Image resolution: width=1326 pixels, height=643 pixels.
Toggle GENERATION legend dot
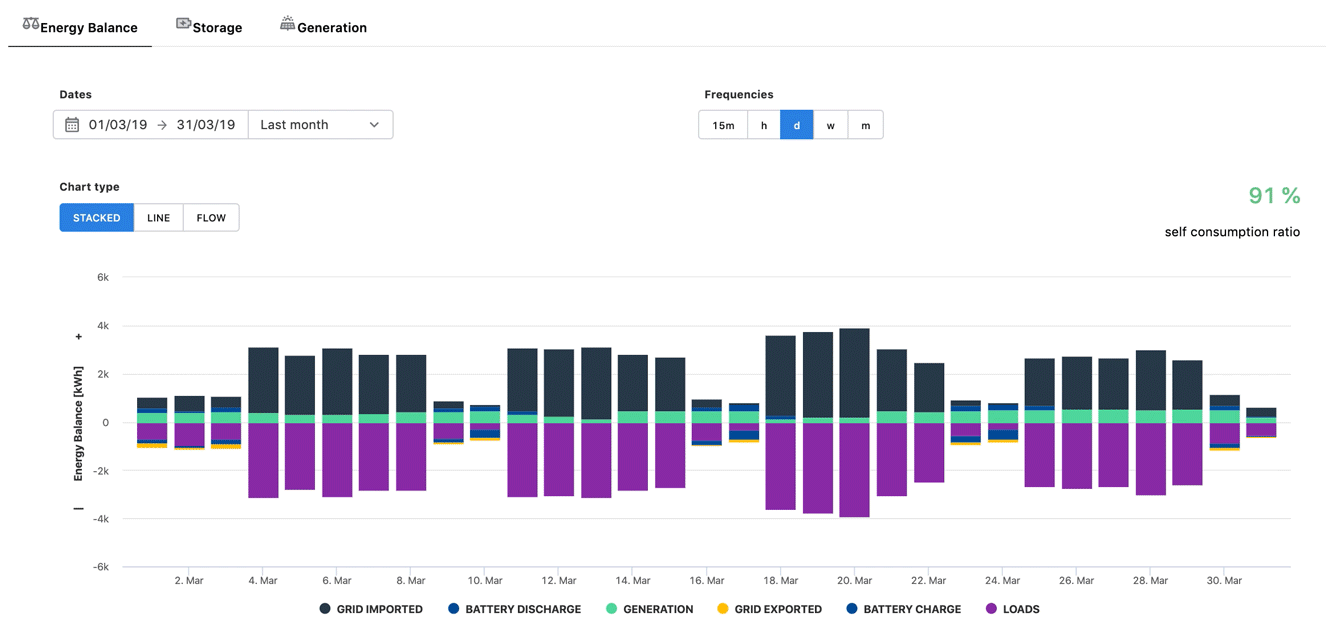(611, 609)
